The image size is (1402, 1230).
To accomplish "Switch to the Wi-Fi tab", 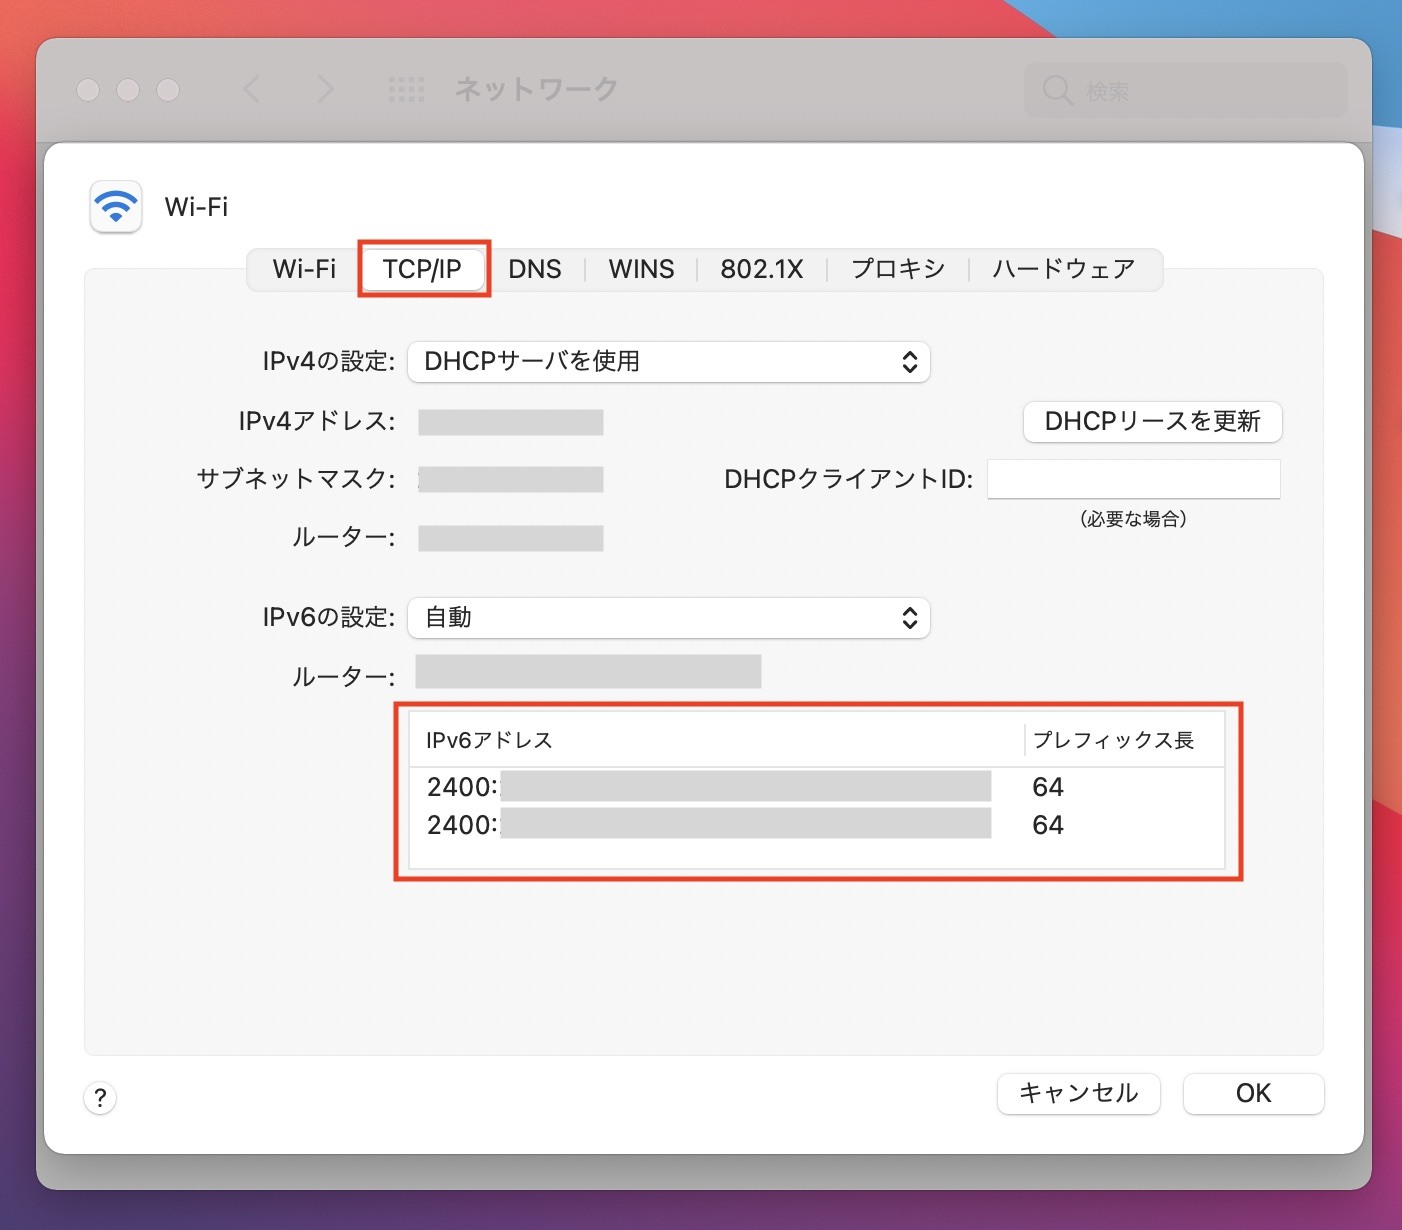I will [304, 269].
